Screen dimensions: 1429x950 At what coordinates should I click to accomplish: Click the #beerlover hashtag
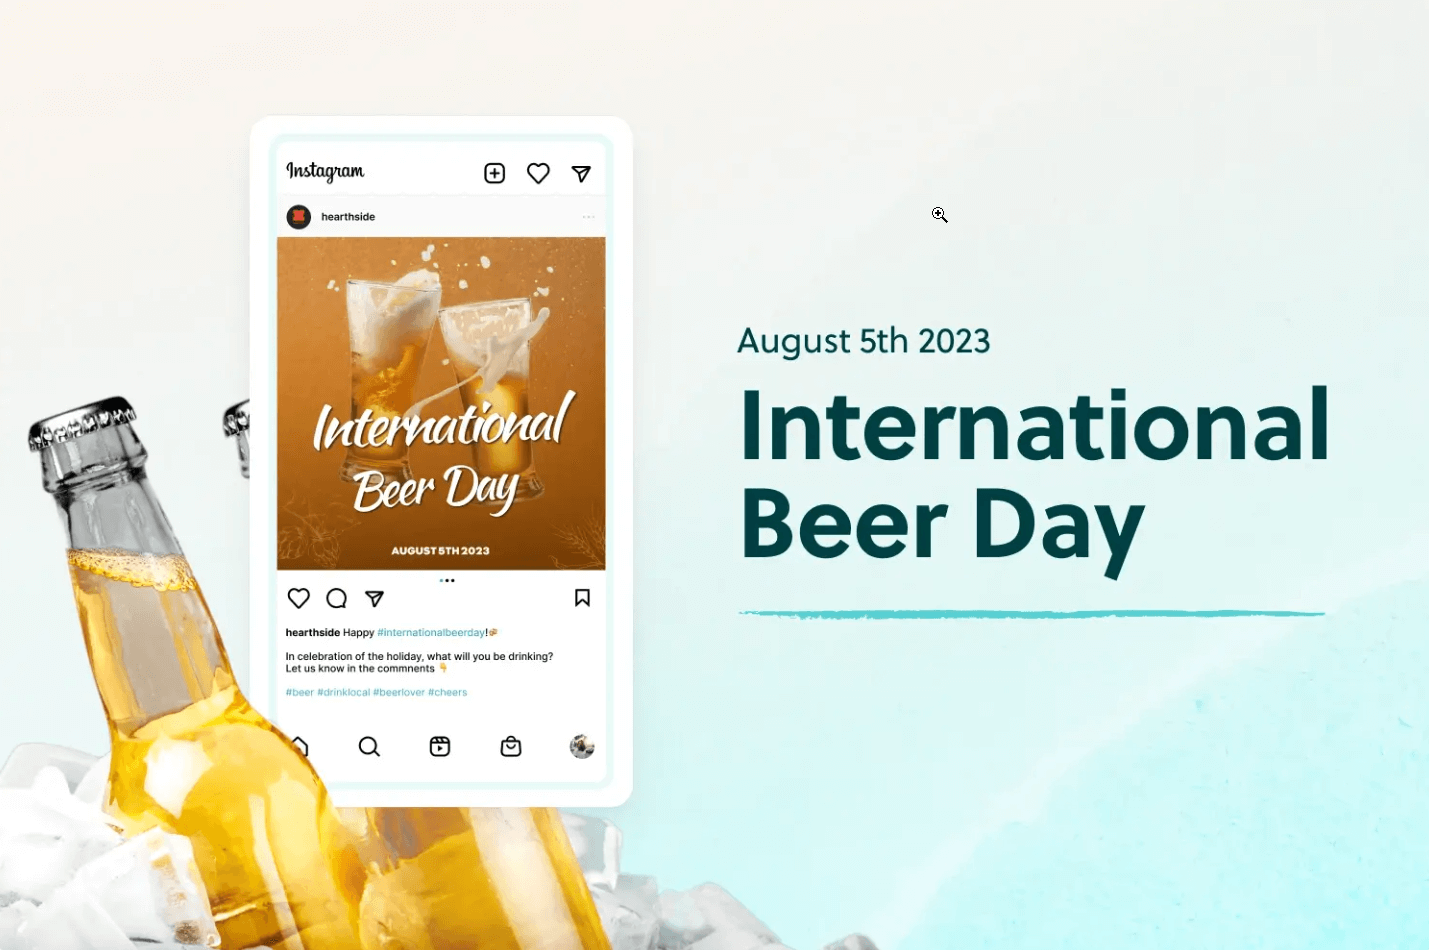[399, 692]
